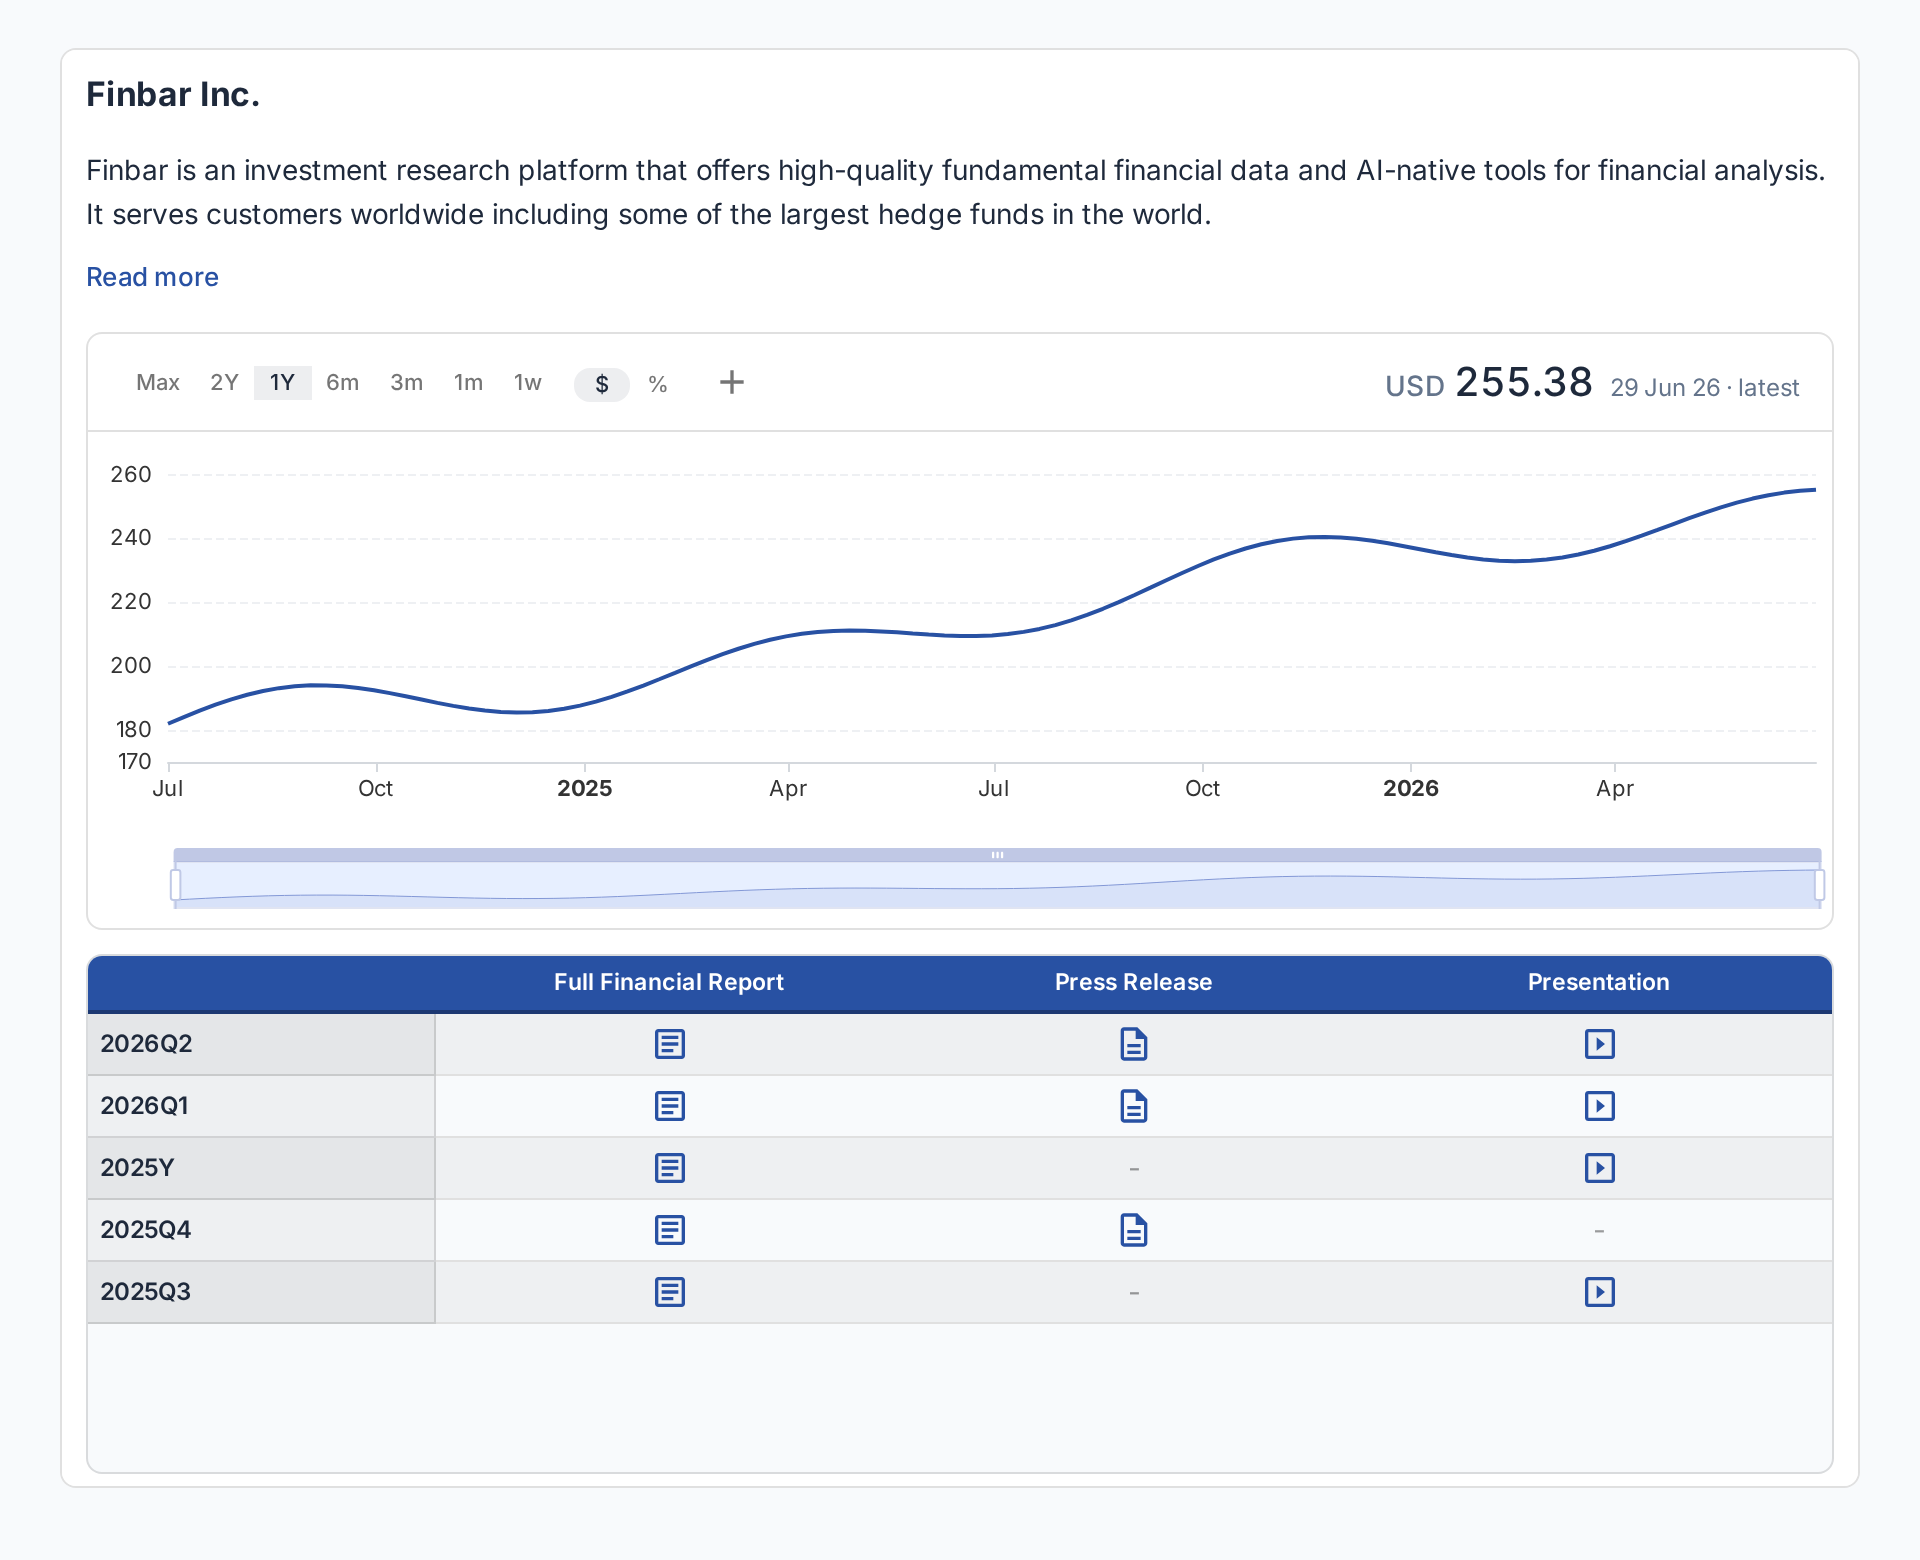Click the navigator top scrollbar grip
Screen dimensions: 1920x1560
(x=997, y=855)
